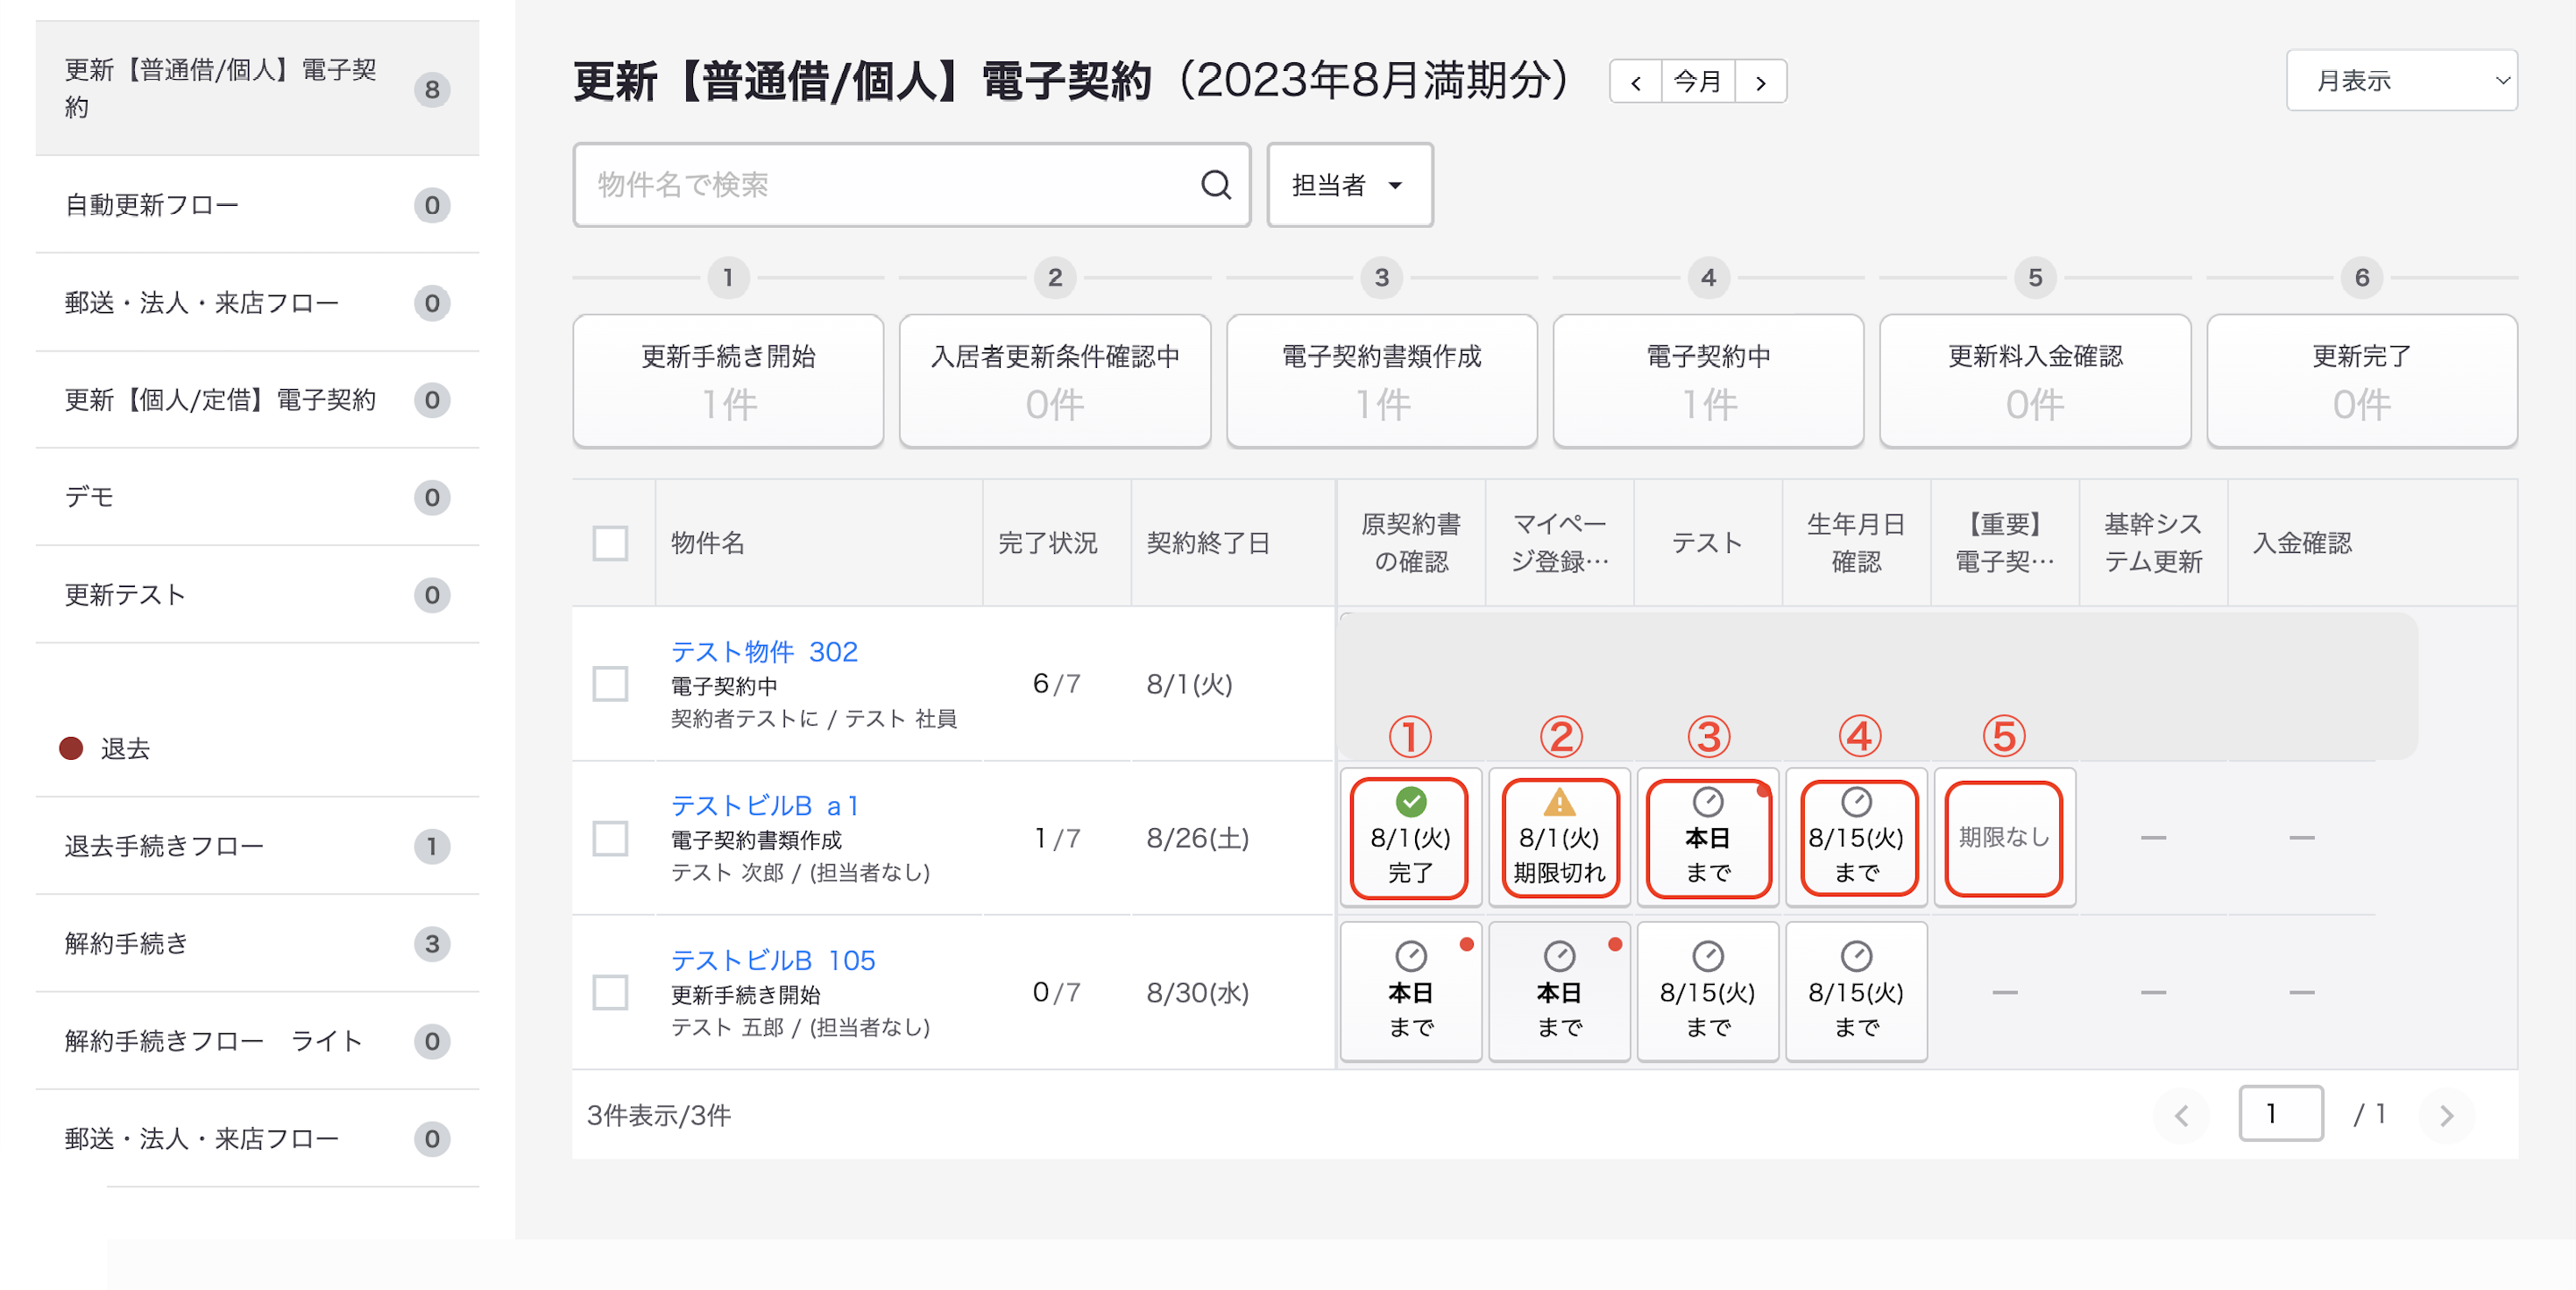Click warning triangle icon in 期限切れ cell
Viewport: 2576px width, 1290px height.
click(1559, 801)
